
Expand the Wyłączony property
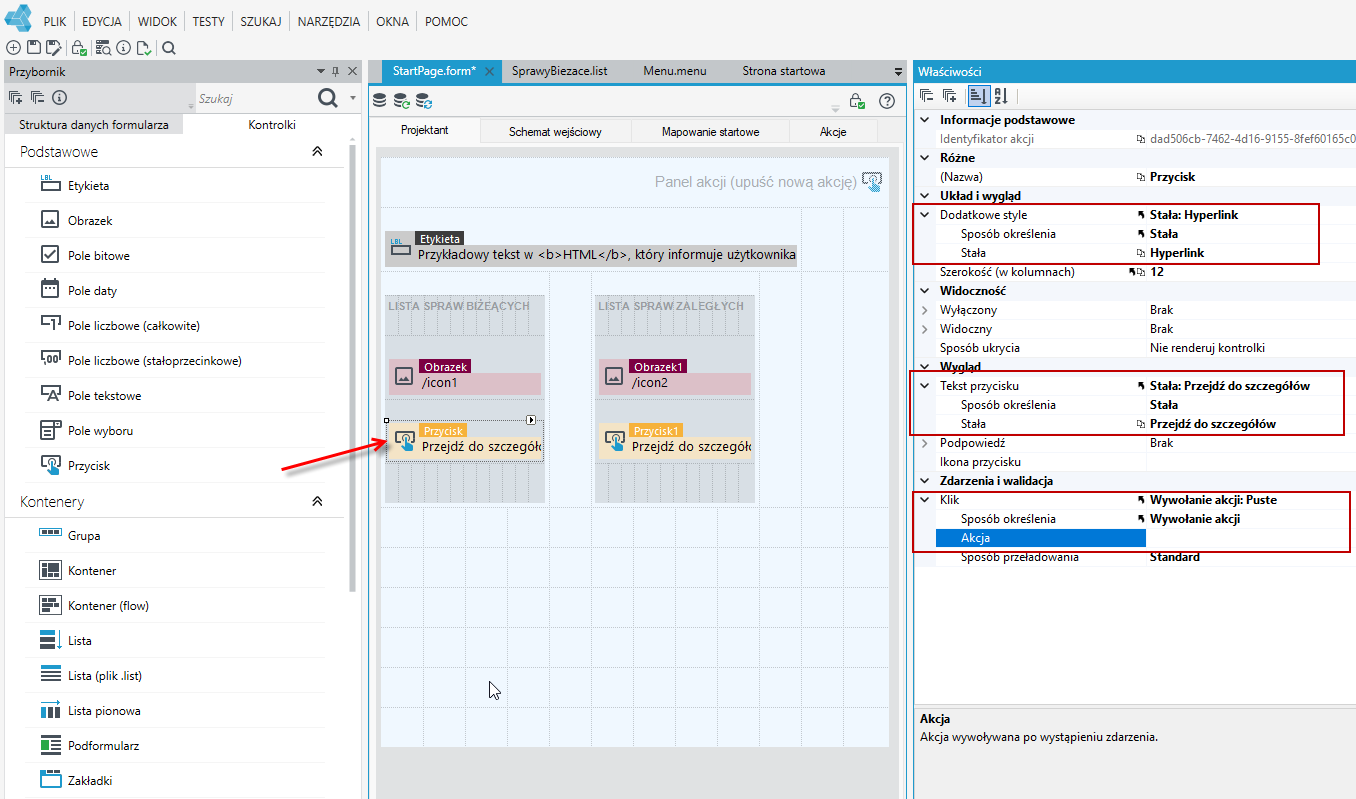click(x=924, y=310)
